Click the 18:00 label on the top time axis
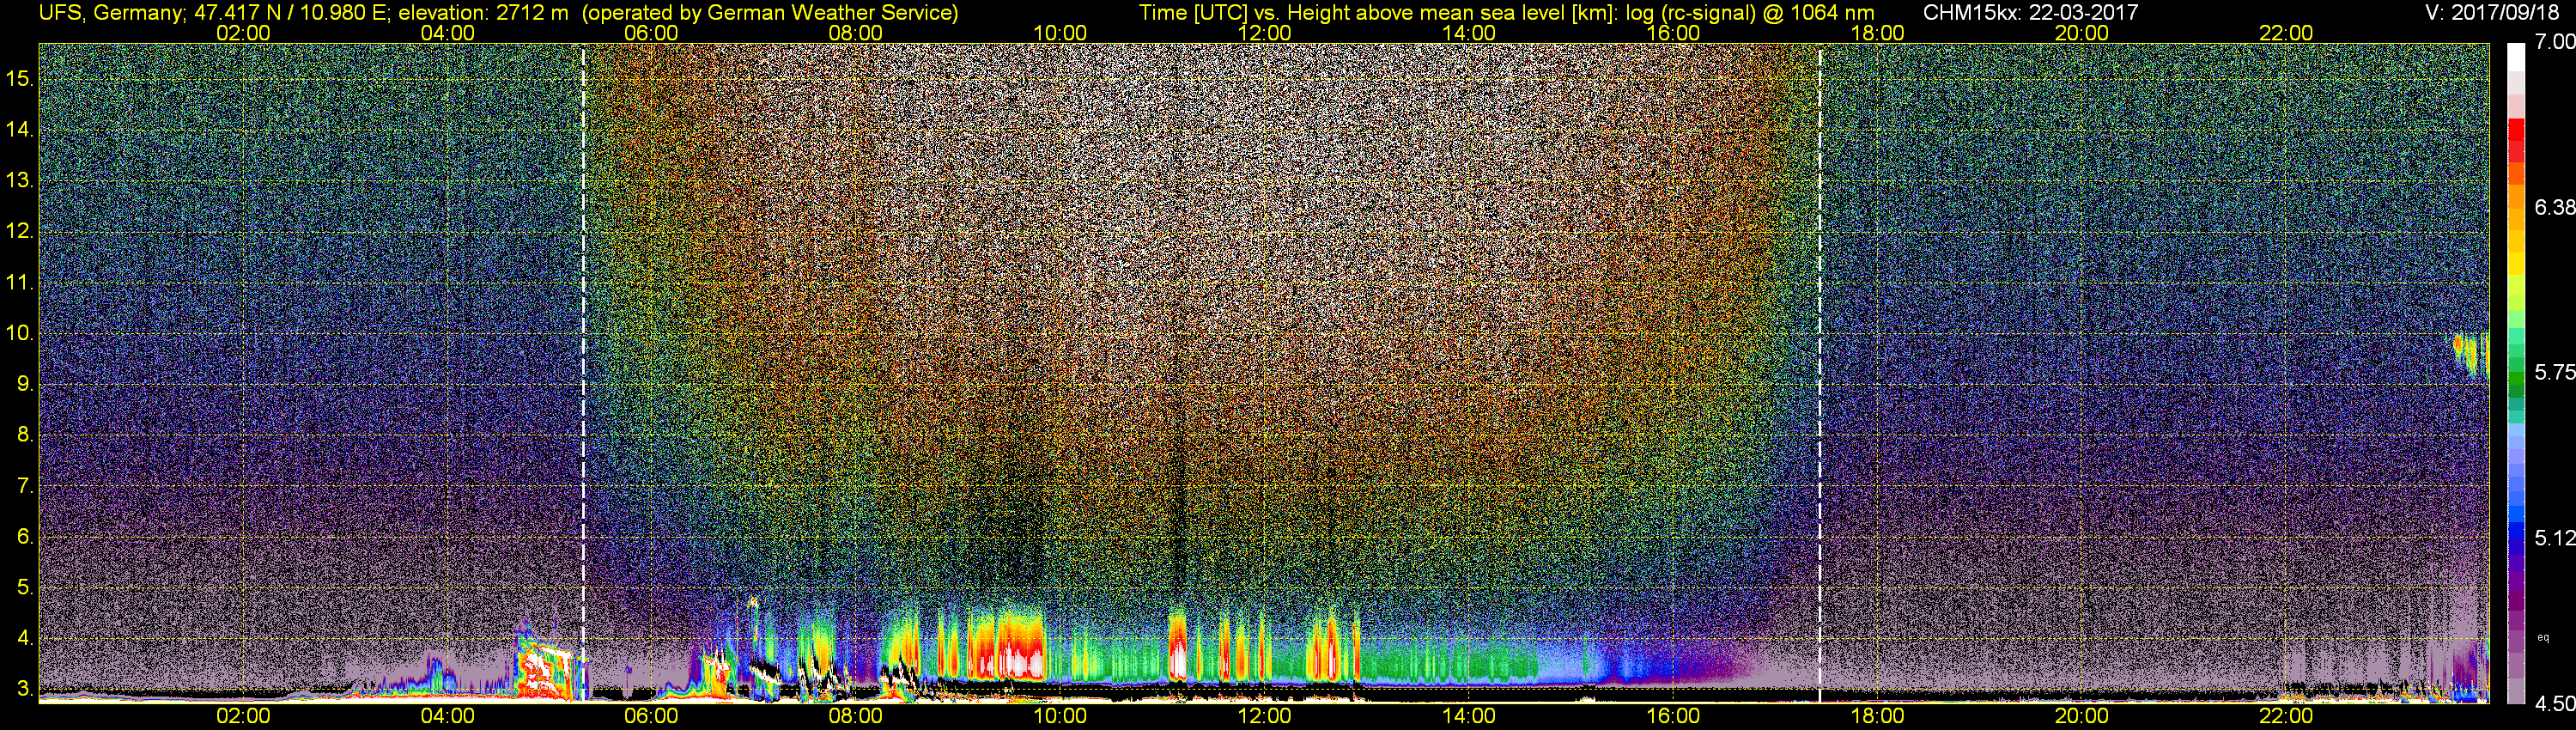 pyautogui.click(x=1877, y=33)
